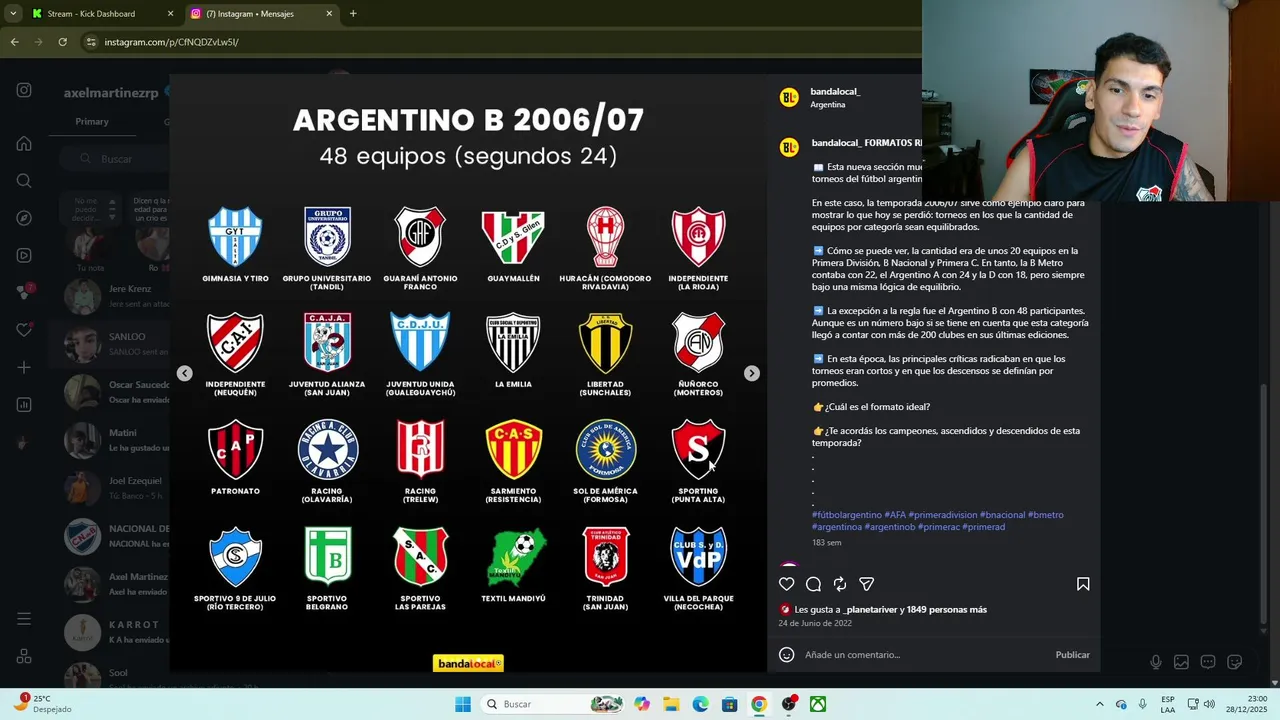Viewport: 1280px width, 720px height.
Task: Save the post with the bookmark icon
Action: tap(1083, 584)
